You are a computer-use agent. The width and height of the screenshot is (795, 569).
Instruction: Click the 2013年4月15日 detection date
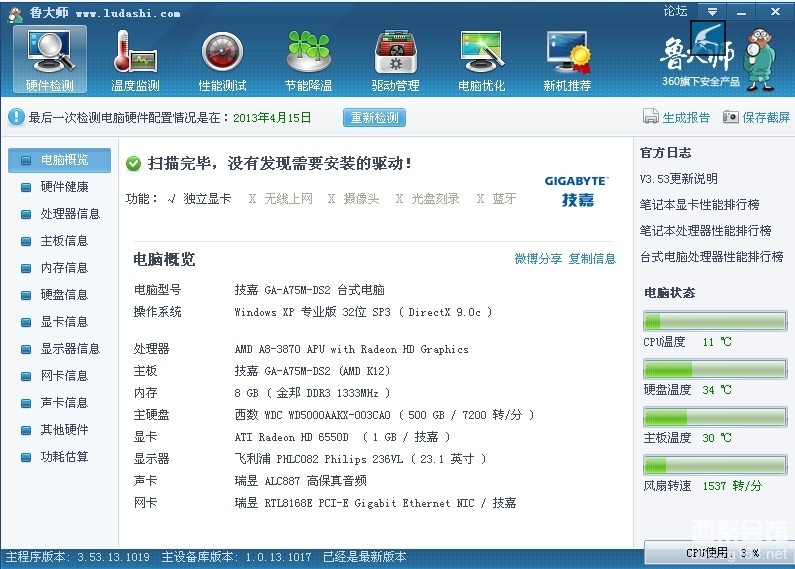click(272, 118)
